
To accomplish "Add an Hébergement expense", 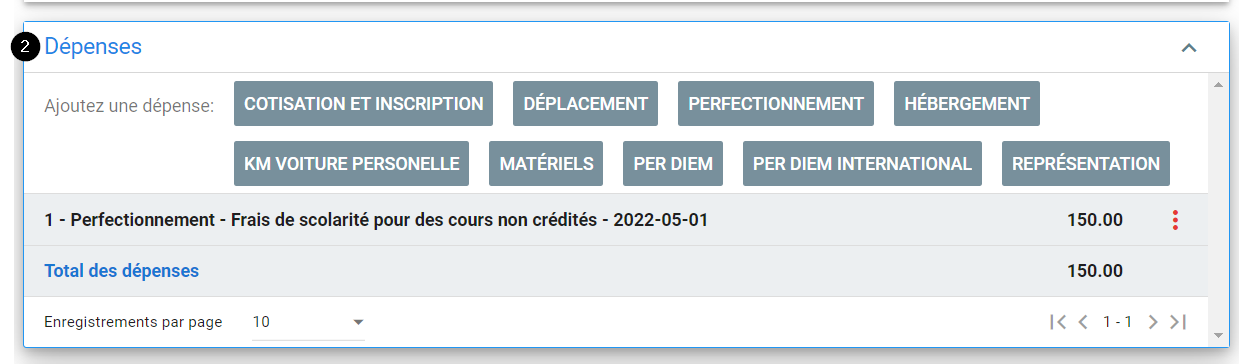I will 967,104.
